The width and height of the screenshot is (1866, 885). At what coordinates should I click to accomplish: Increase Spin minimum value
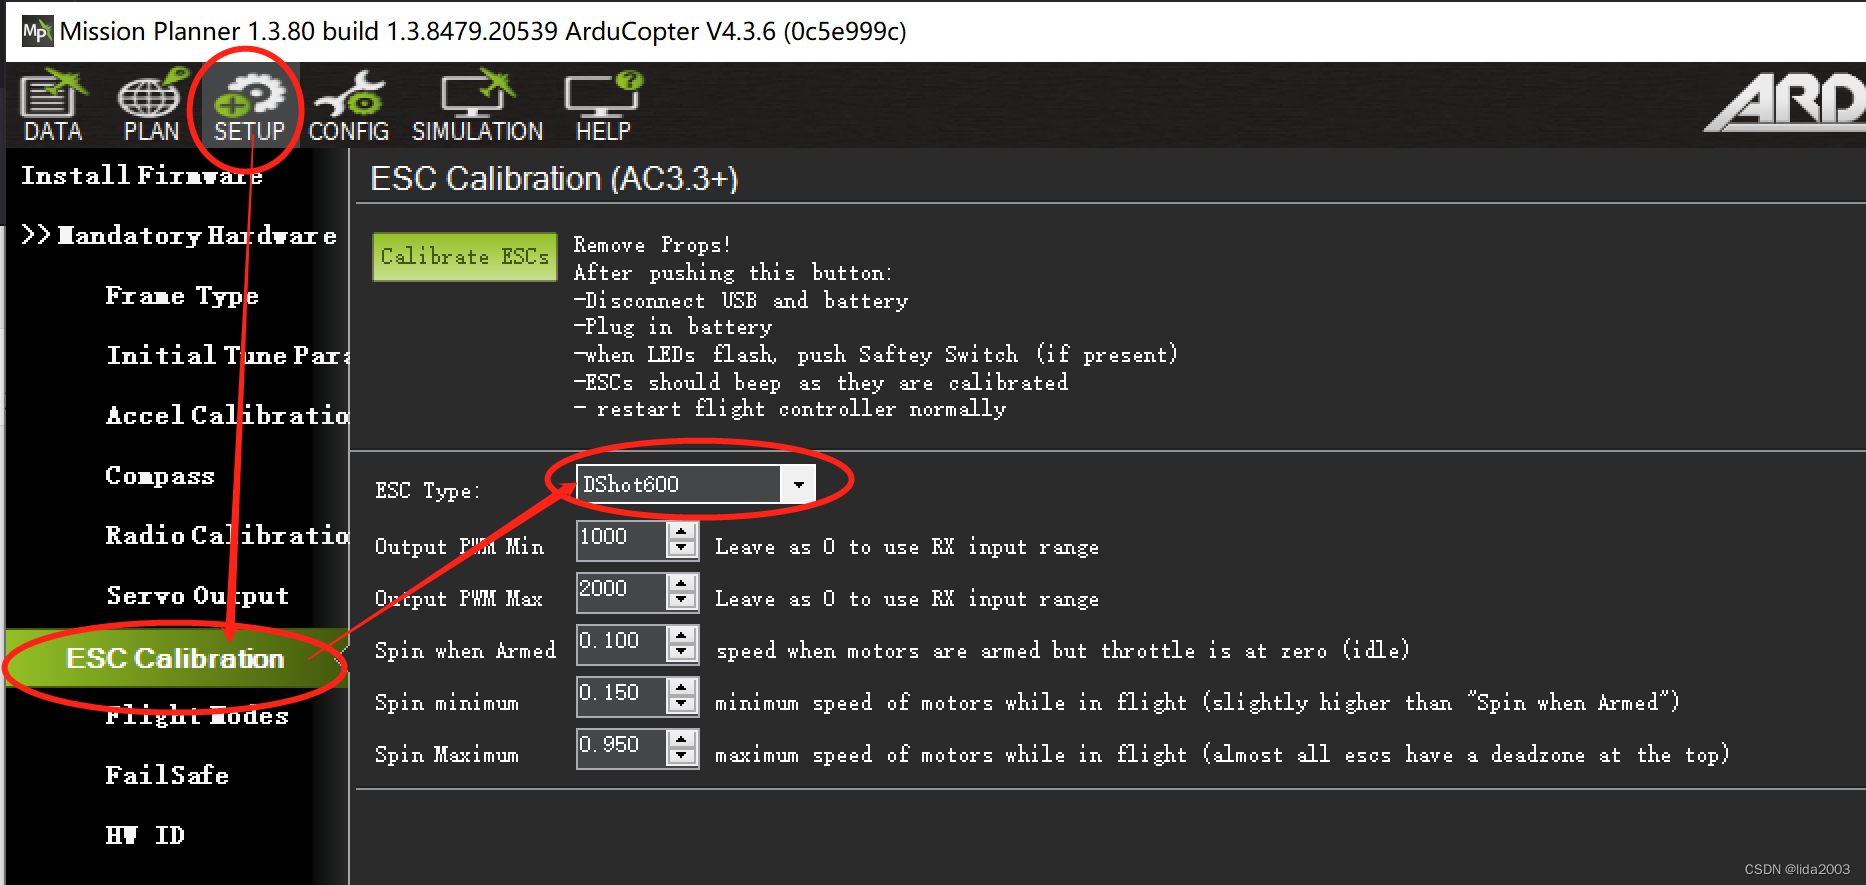pyautogui.click(x=682, y=686)
